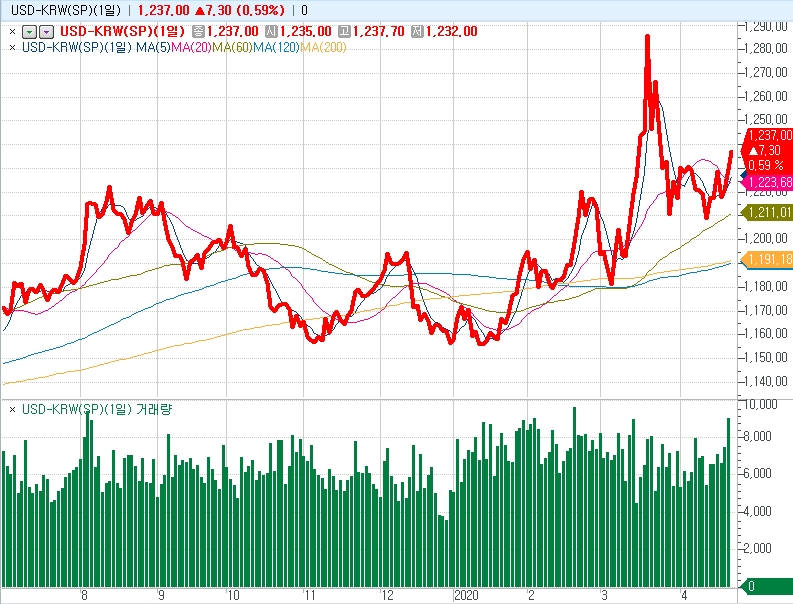Click the 종 closing price value 1,237.00
This screenshot has width=793, height=604.
[x=231, y=32]
